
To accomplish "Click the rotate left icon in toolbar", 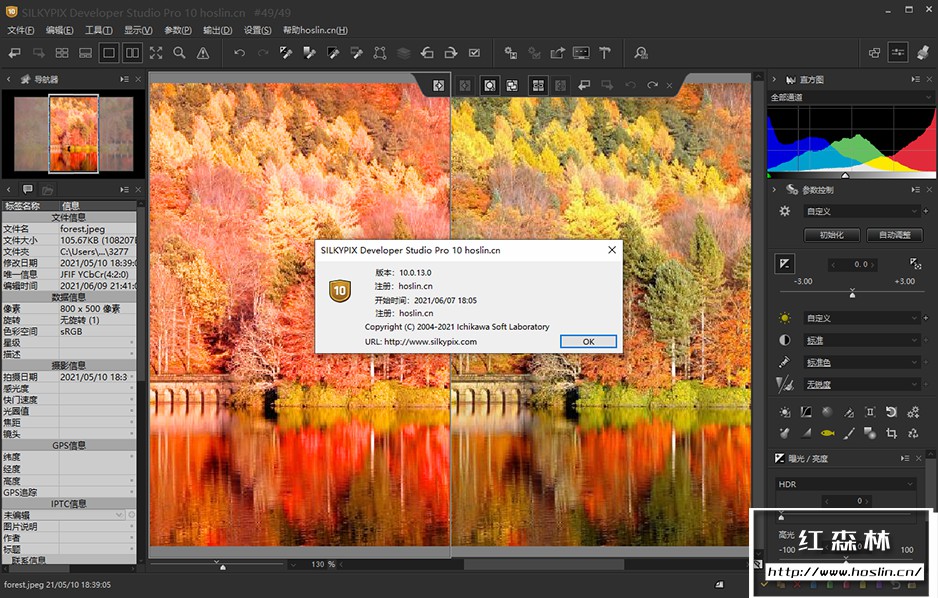I will 427,53.
